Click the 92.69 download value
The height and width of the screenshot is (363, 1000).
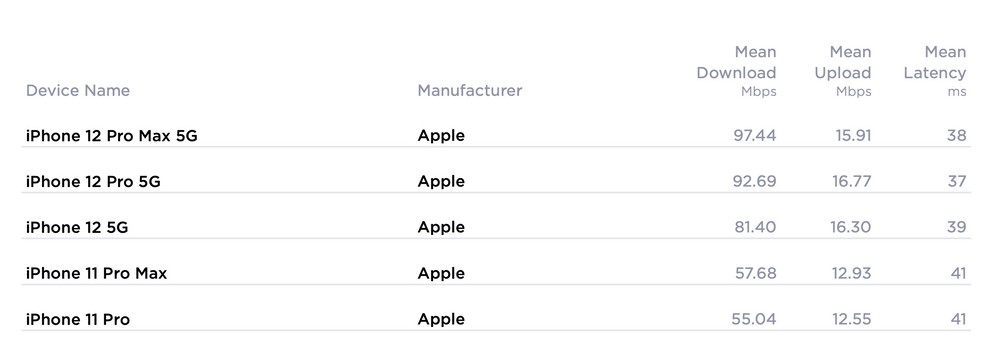(754, 181)
